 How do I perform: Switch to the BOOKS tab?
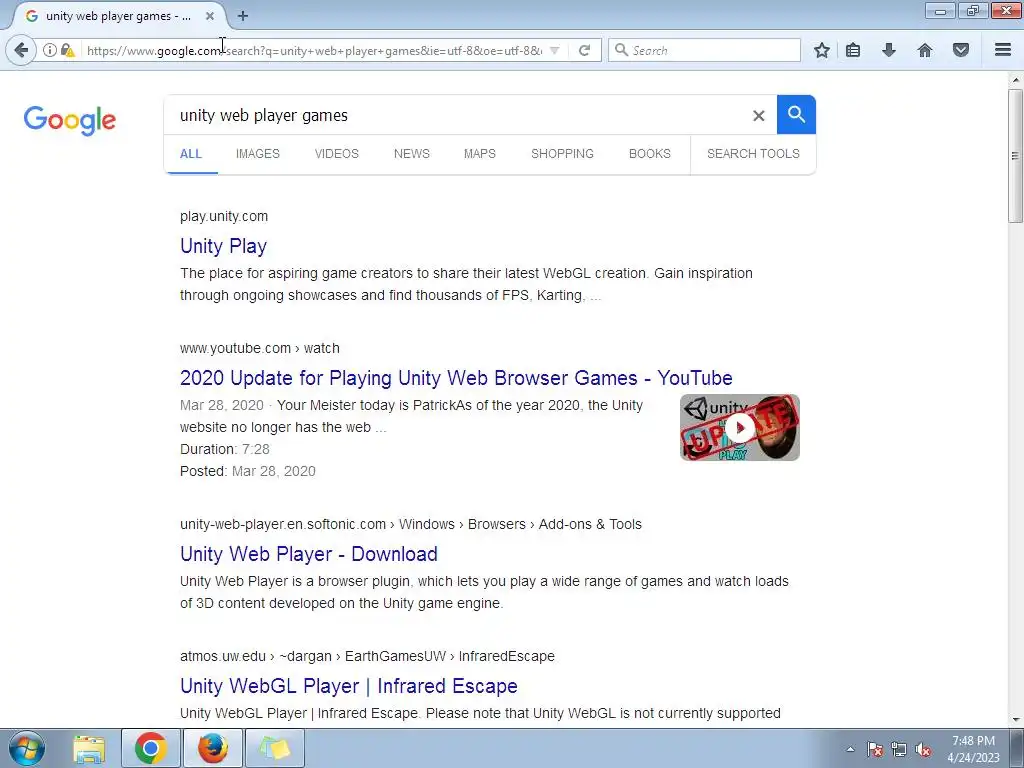point(649,153)
